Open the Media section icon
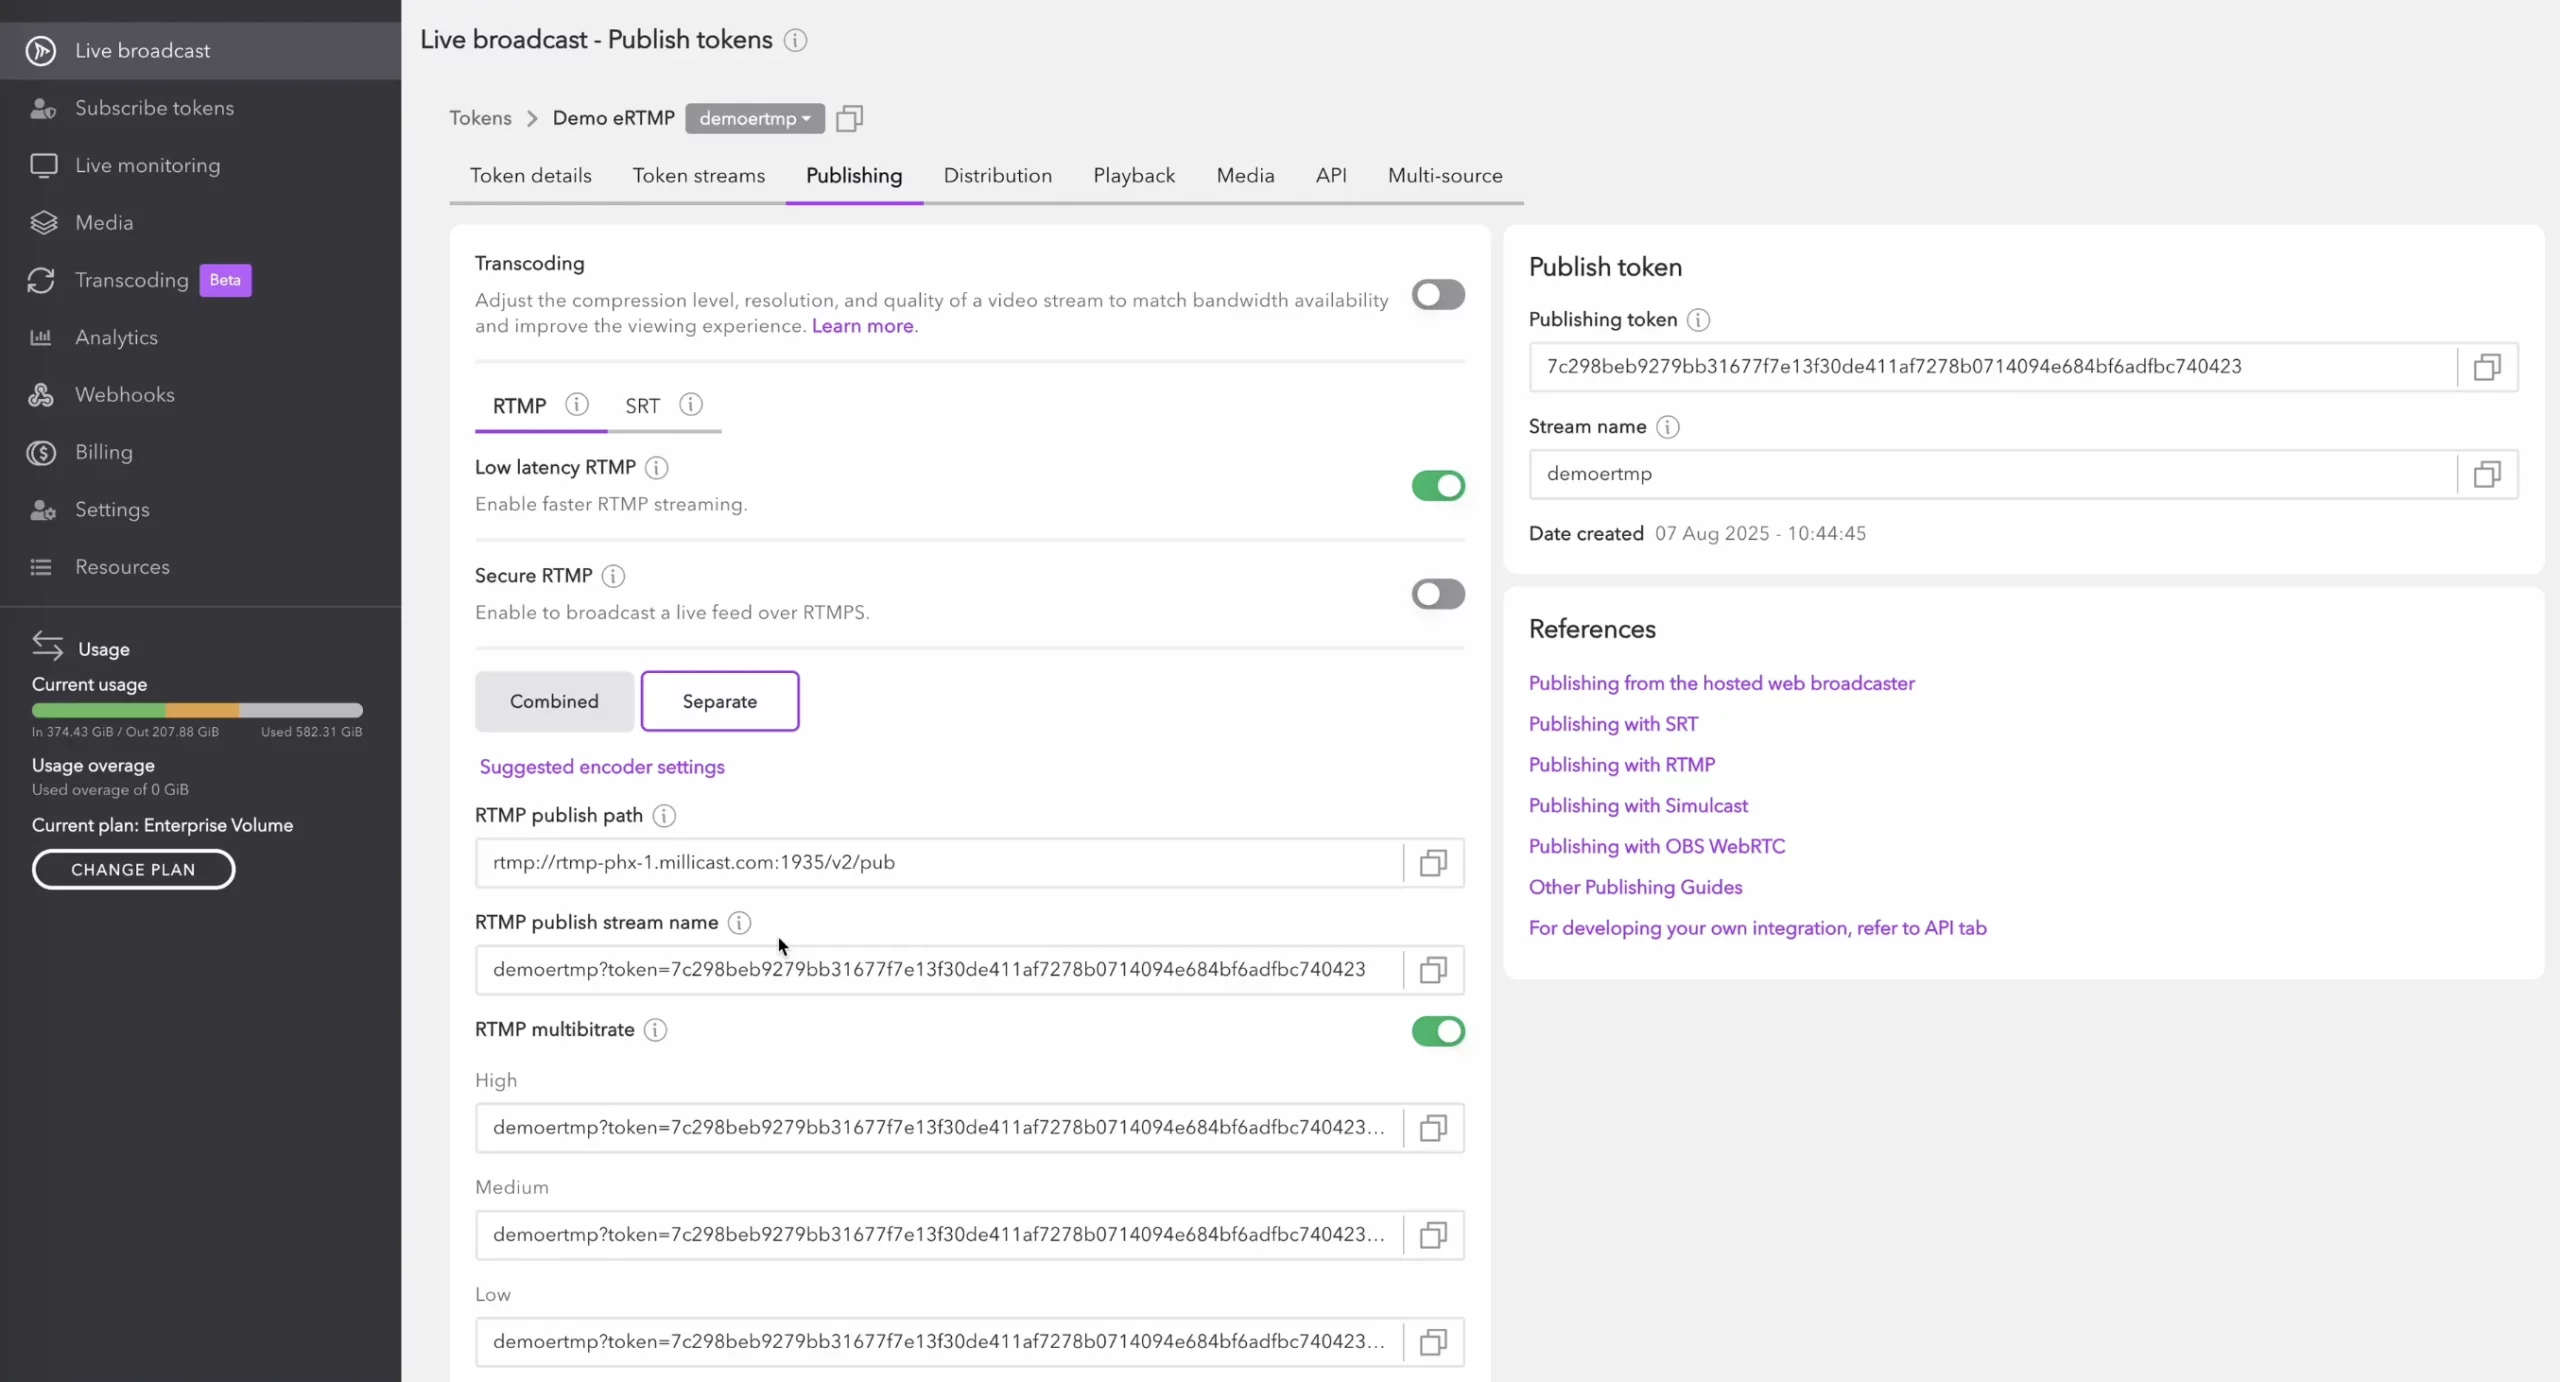Screen dimensions: 2560x1382 pyautogui.click(x=42, y=222)
